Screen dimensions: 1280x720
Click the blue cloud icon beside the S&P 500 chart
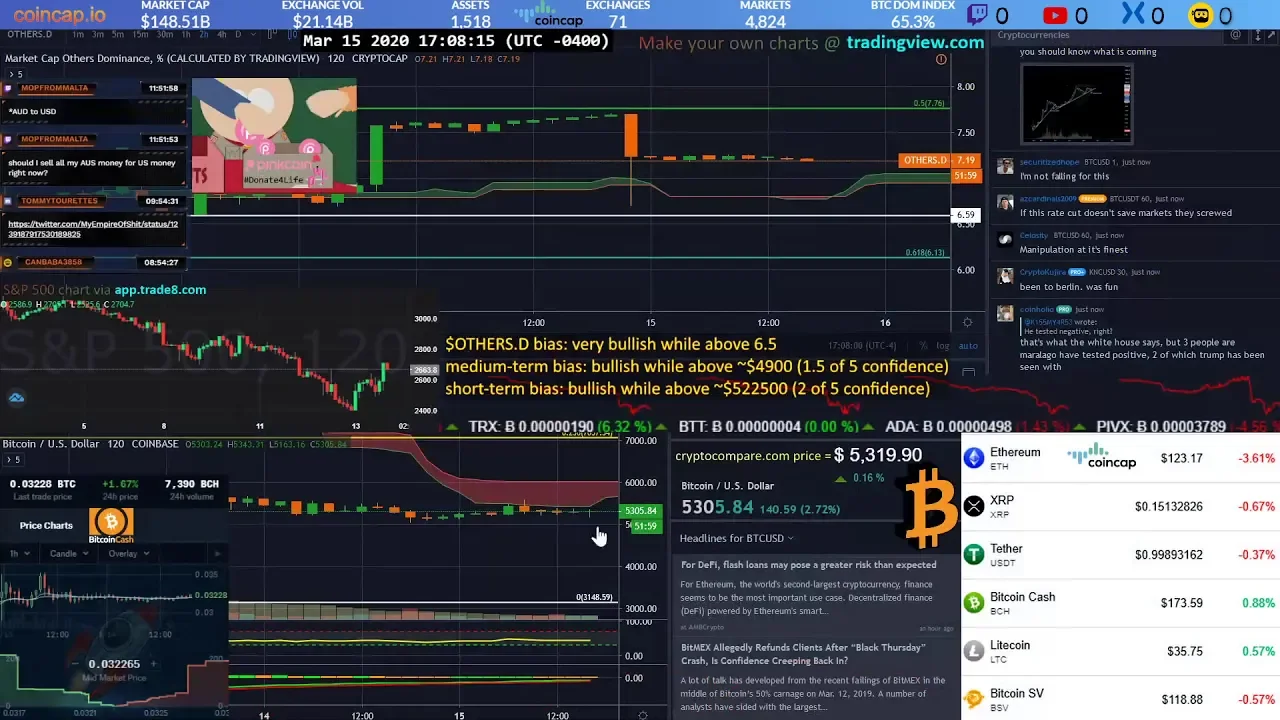click(x=16, y=398)
